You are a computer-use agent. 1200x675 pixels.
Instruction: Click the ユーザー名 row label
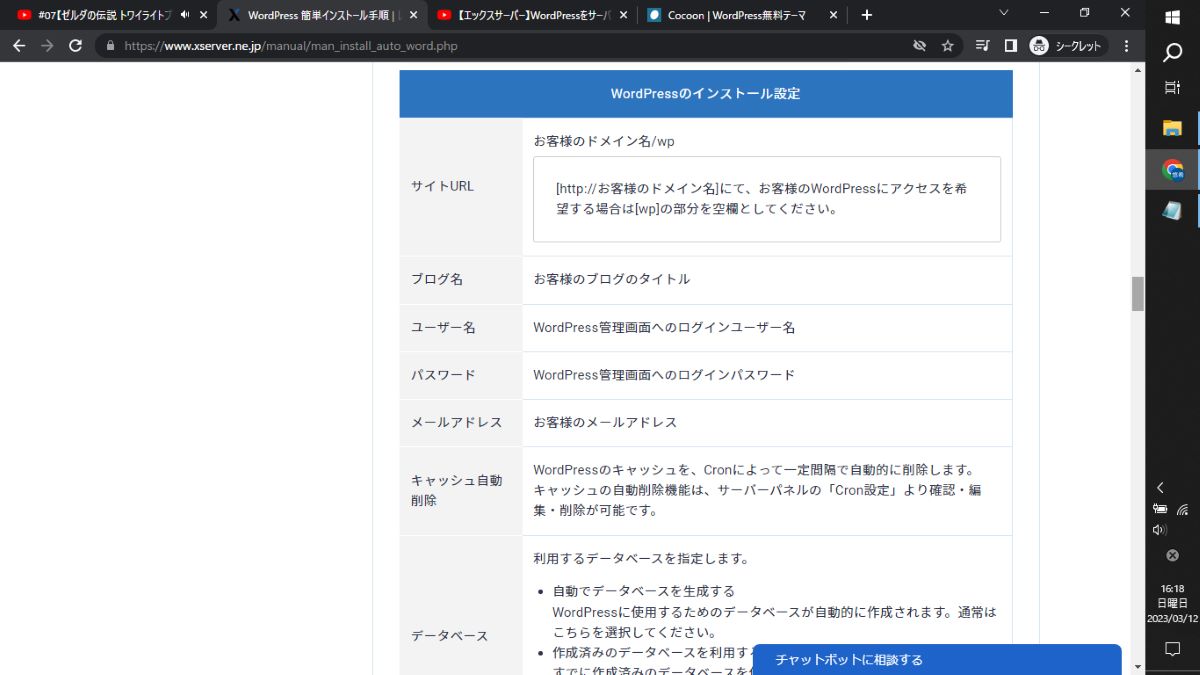[443, 327]
